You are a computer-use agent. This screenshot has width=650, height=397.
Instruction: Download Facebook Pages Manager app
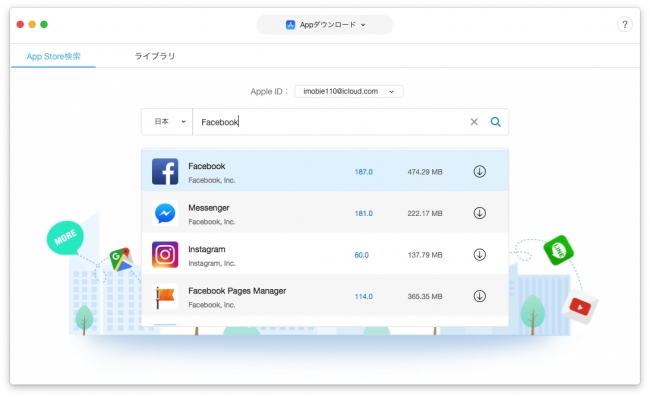pos(479,296)
